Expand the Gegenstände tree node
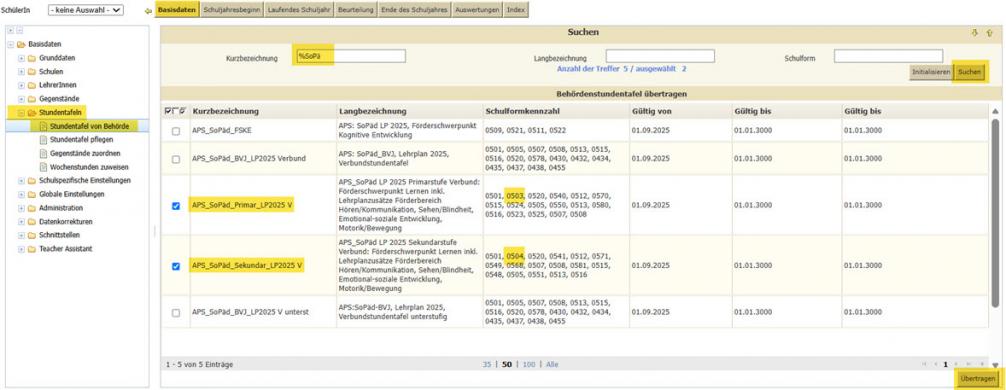Image resolution: width=1006 pixels, height=390 pixels. [21, 99]
